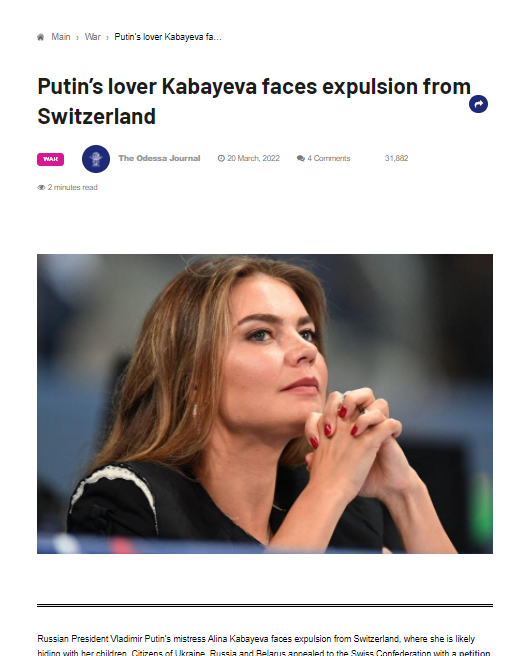Go to the War breadcrumb section
Screen dimensions: 532x656
point(92,37)
